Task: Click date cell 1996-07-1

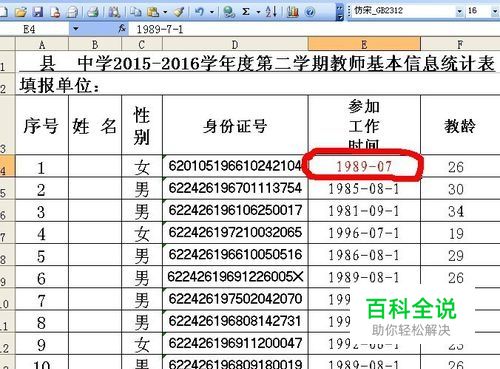Action: coord(364,233)
